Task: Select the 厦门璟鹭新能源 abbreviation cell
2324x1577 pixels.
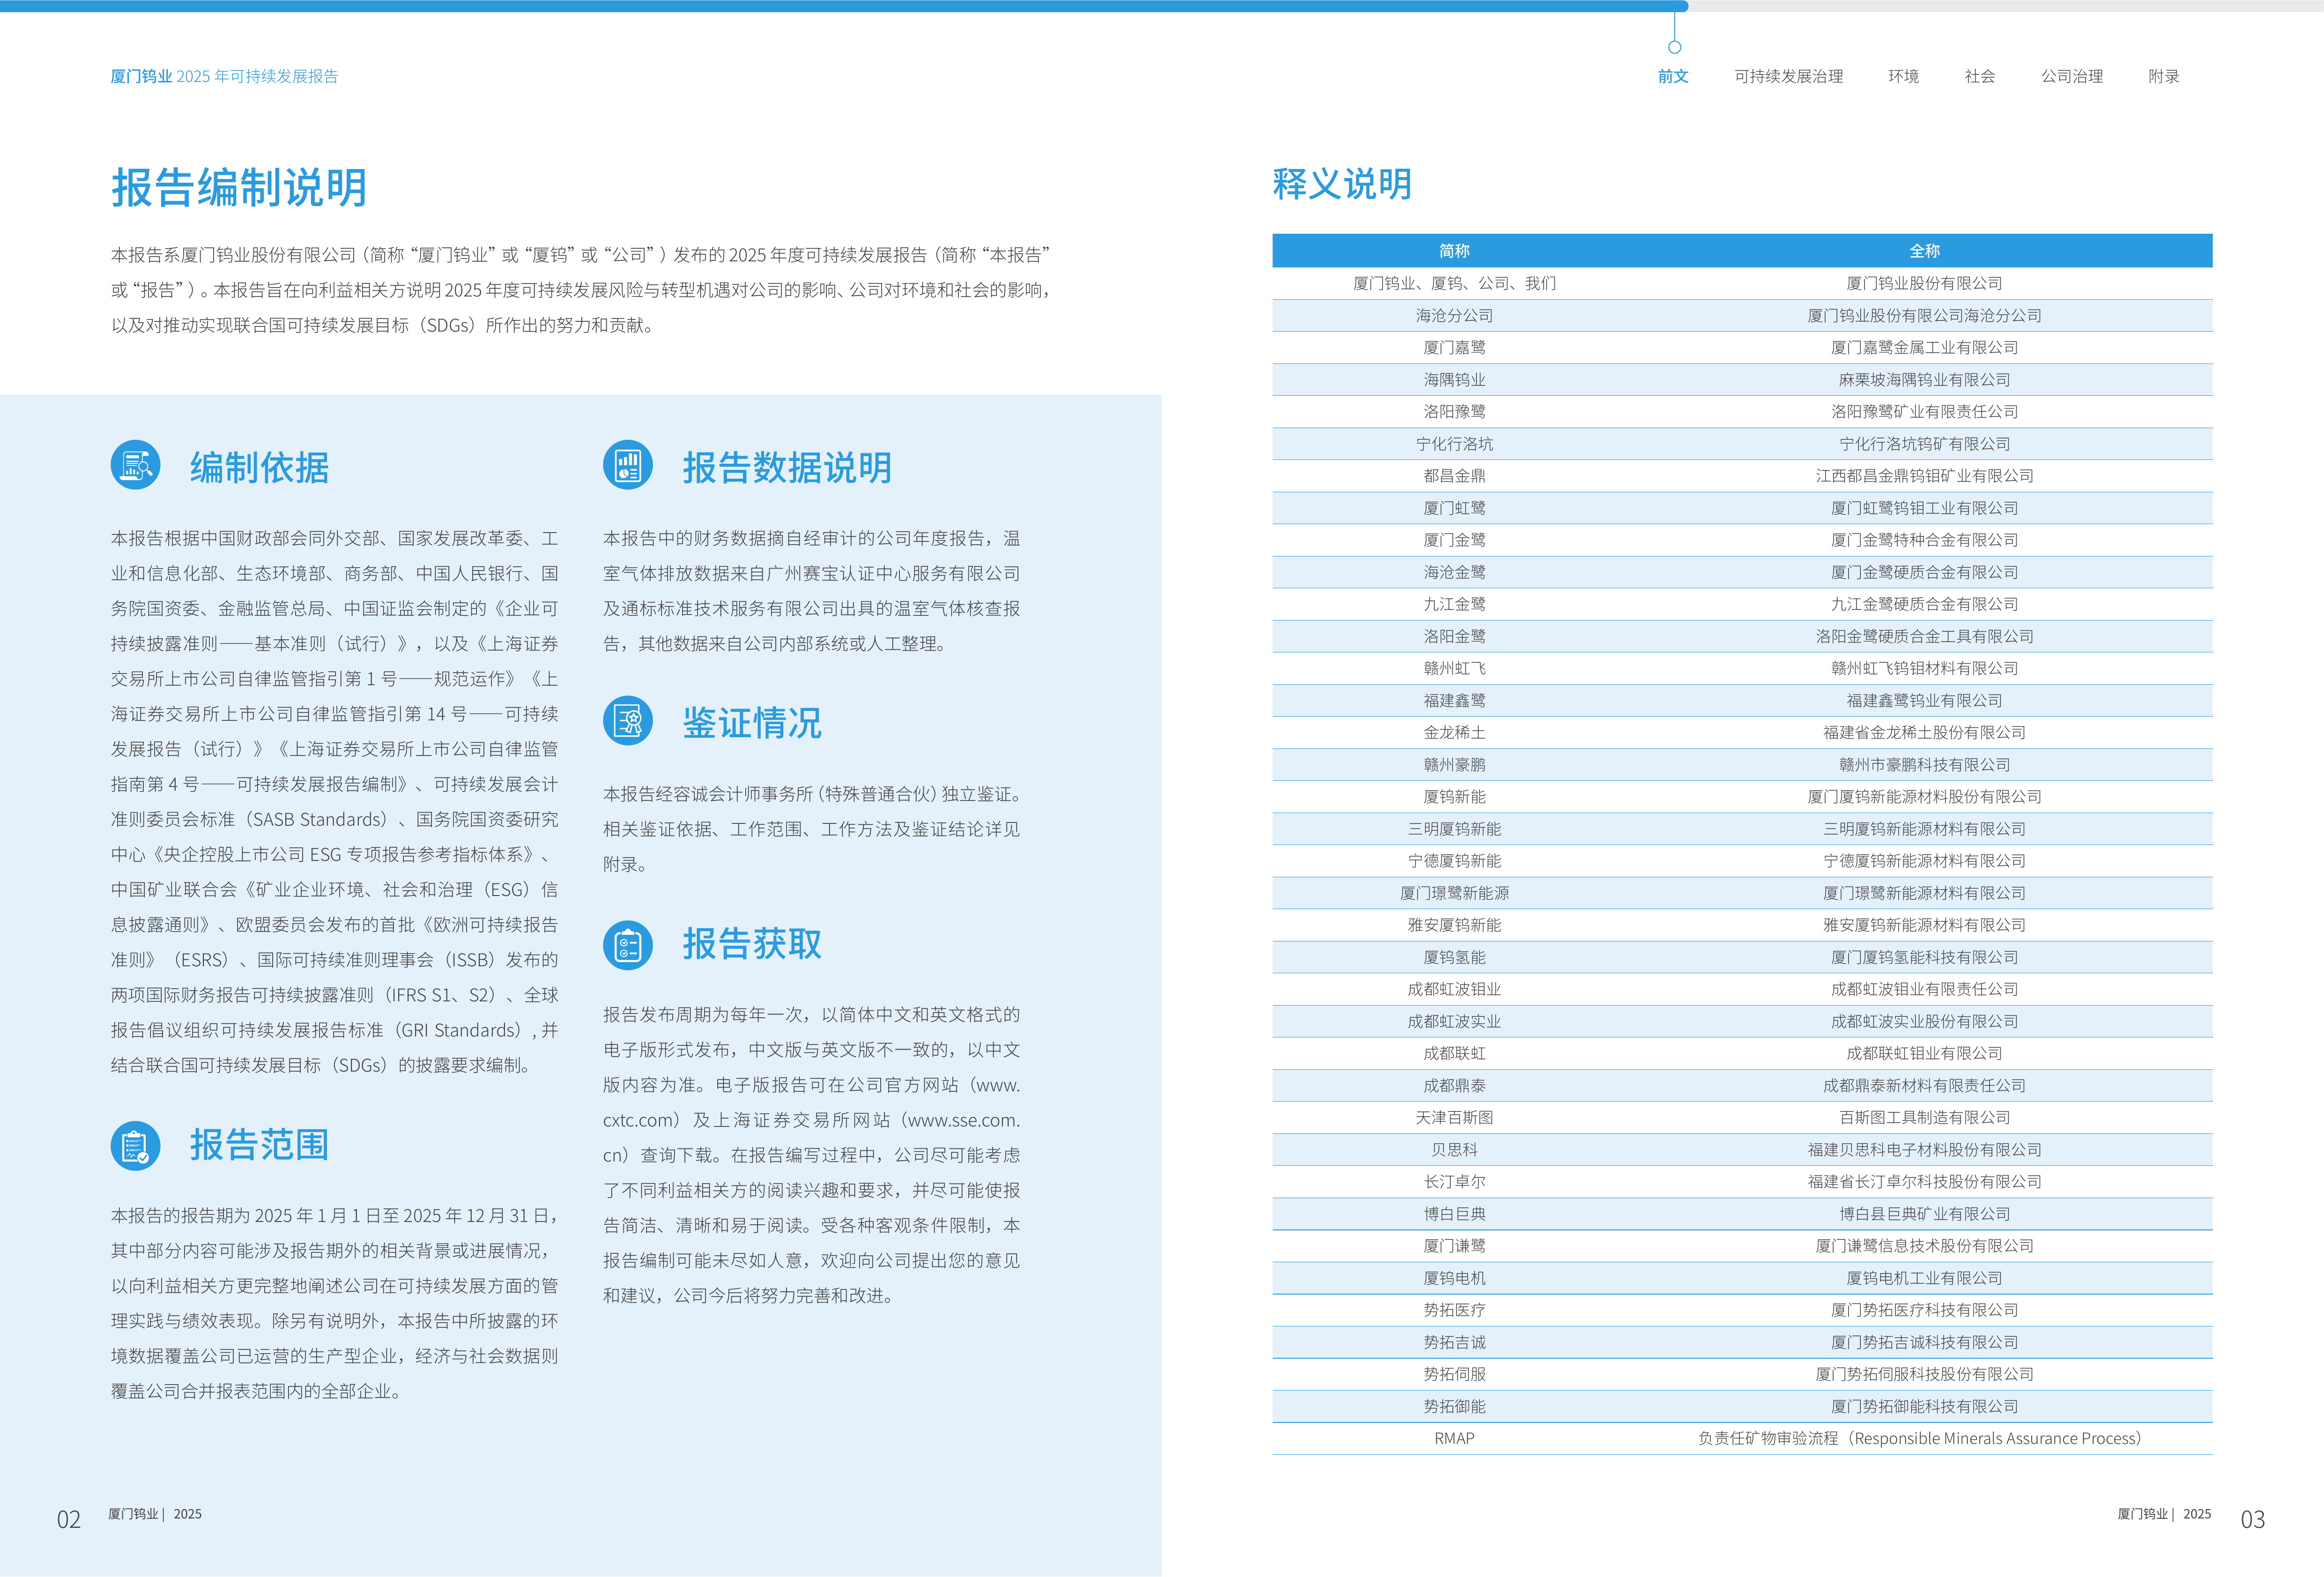Action: tap(1454, 893)
